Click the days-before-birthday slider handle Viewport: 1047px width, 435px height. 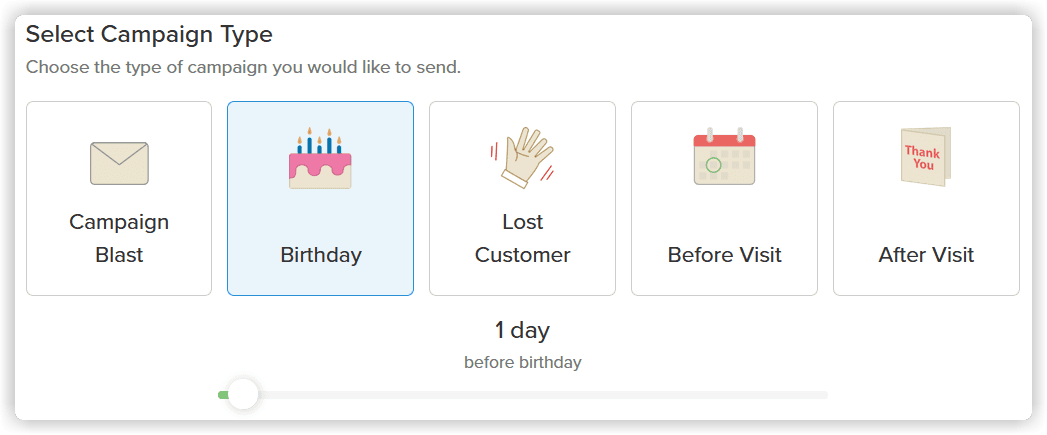[243, 394]
